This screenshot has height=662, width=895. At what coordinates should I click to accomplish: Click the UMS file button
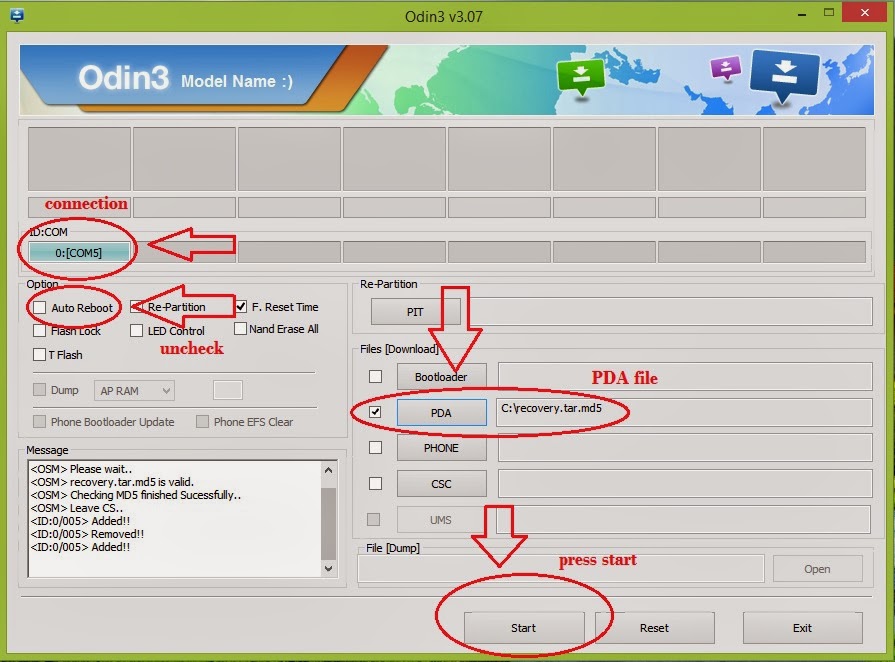click(x=441, y=520)
